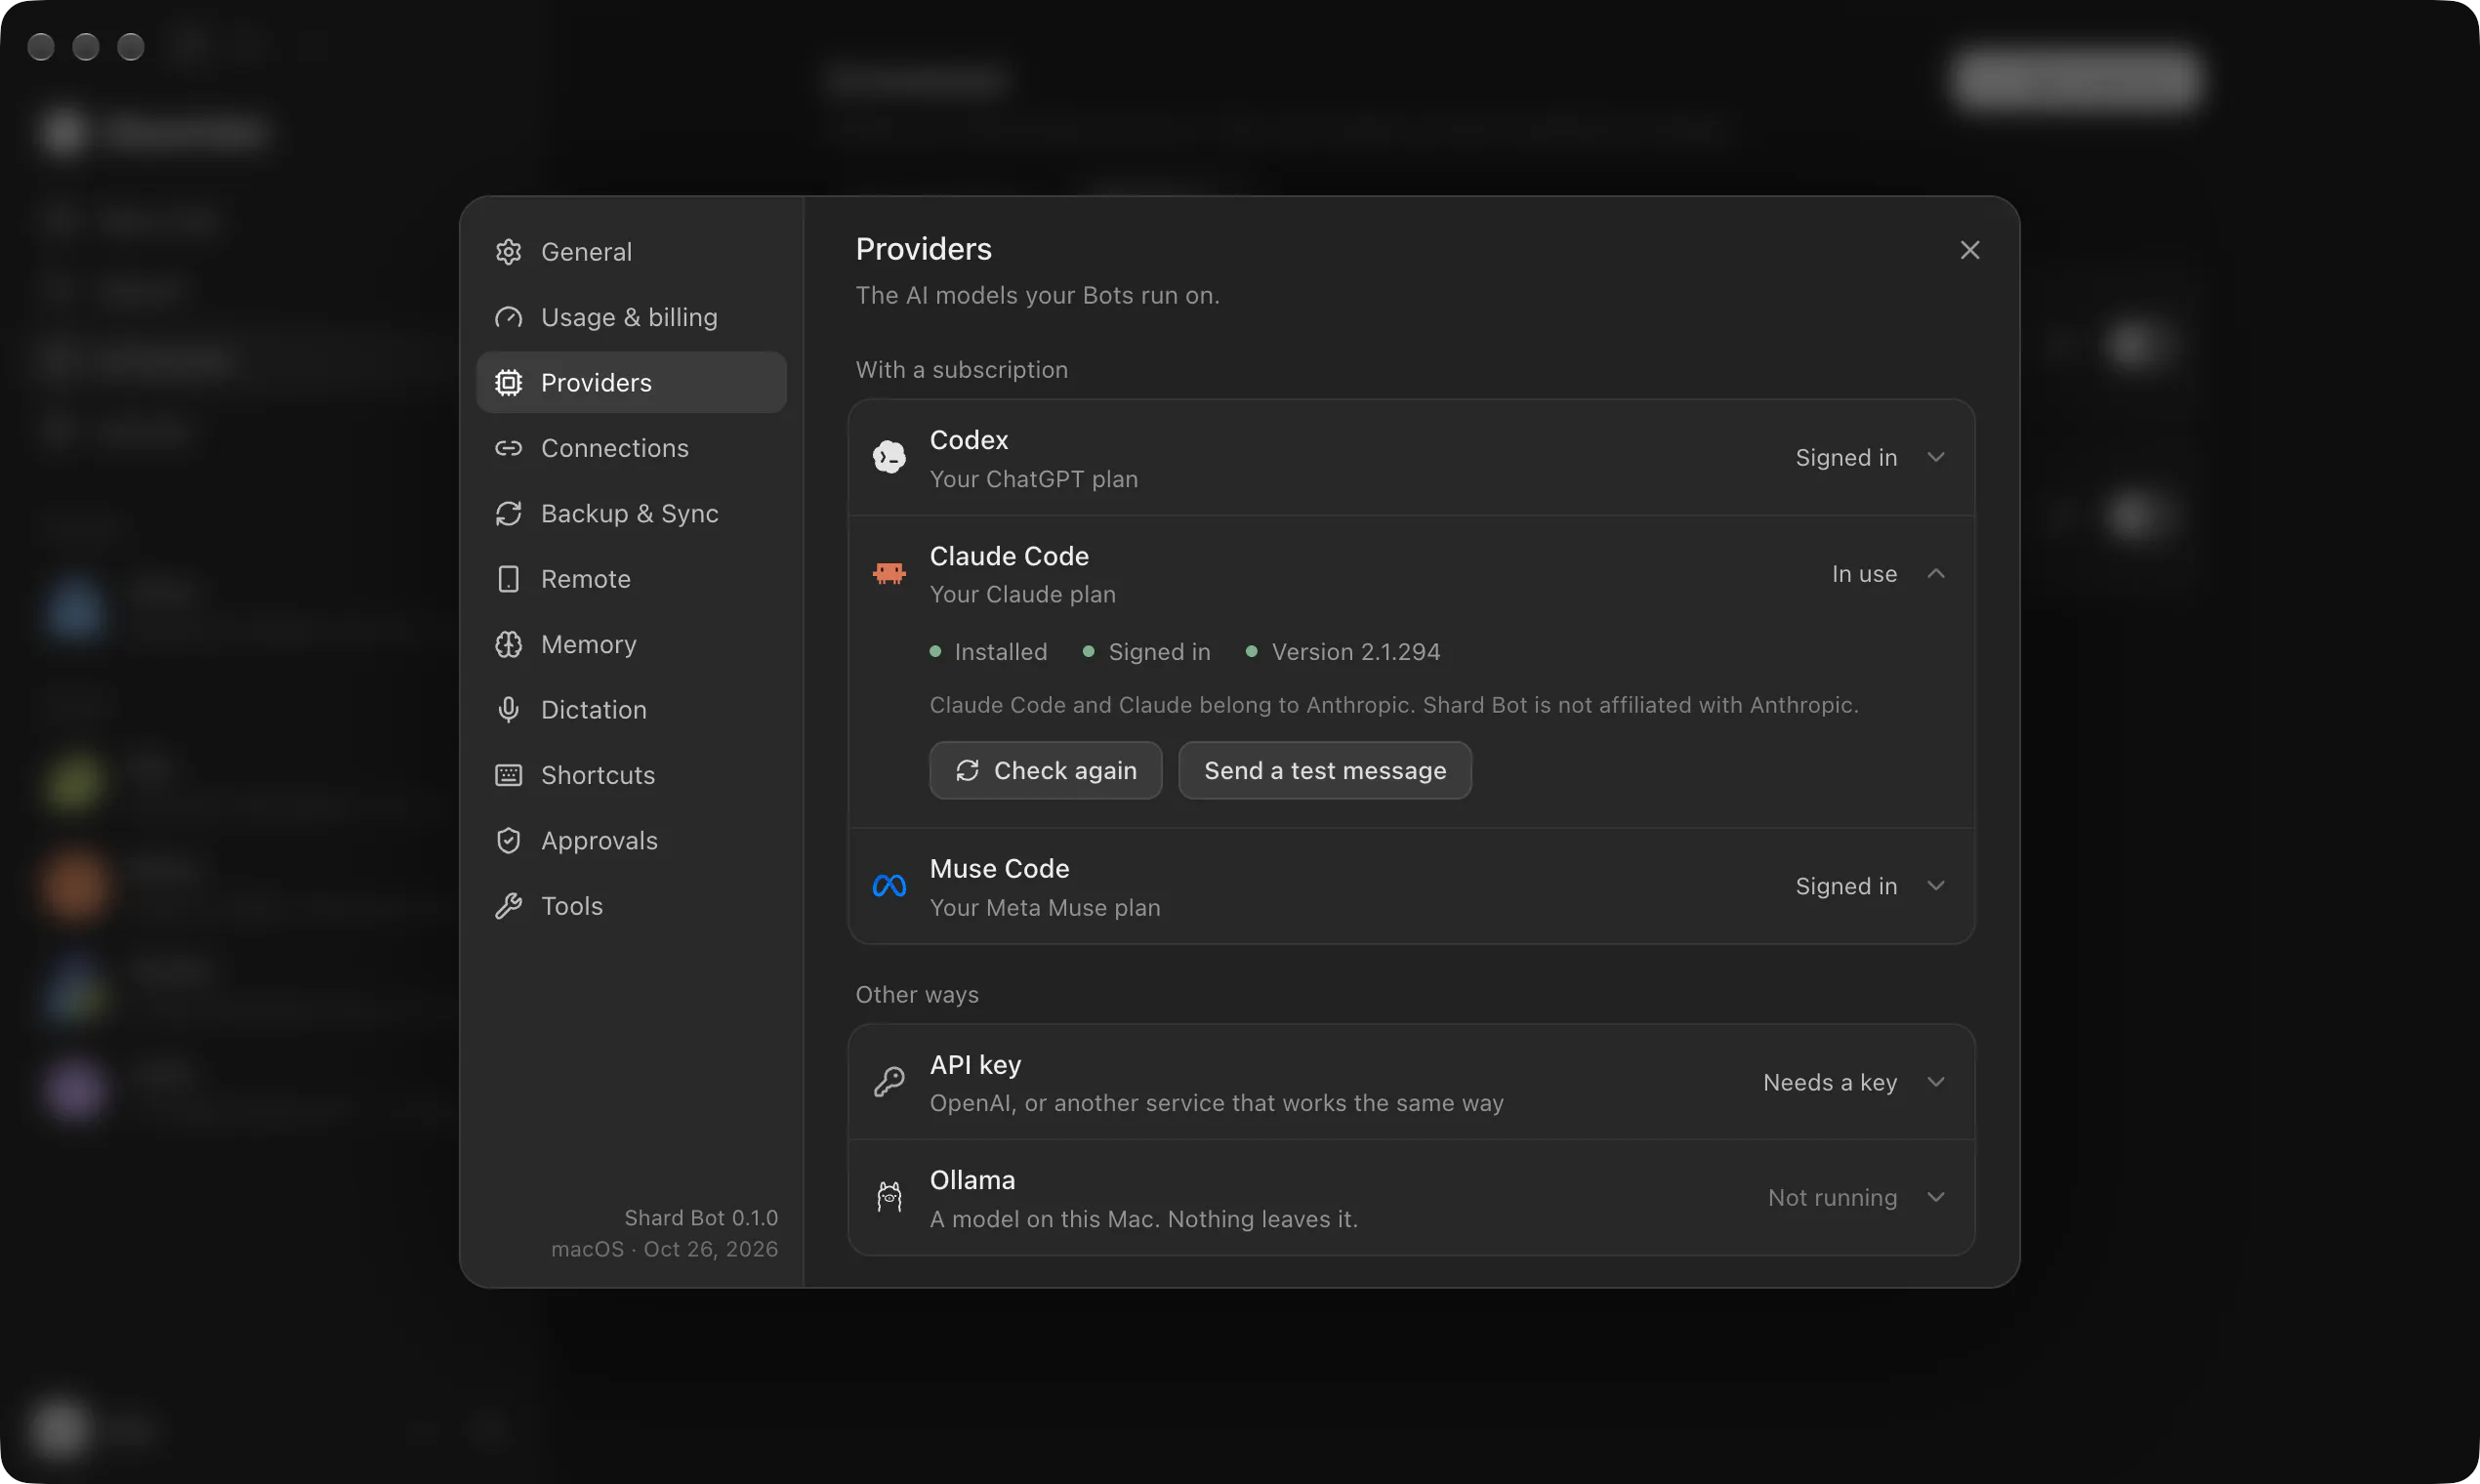Screen dimensions: 2480x1484
Task: Close the Providers settings dialog
Action: coord(1969,250)
